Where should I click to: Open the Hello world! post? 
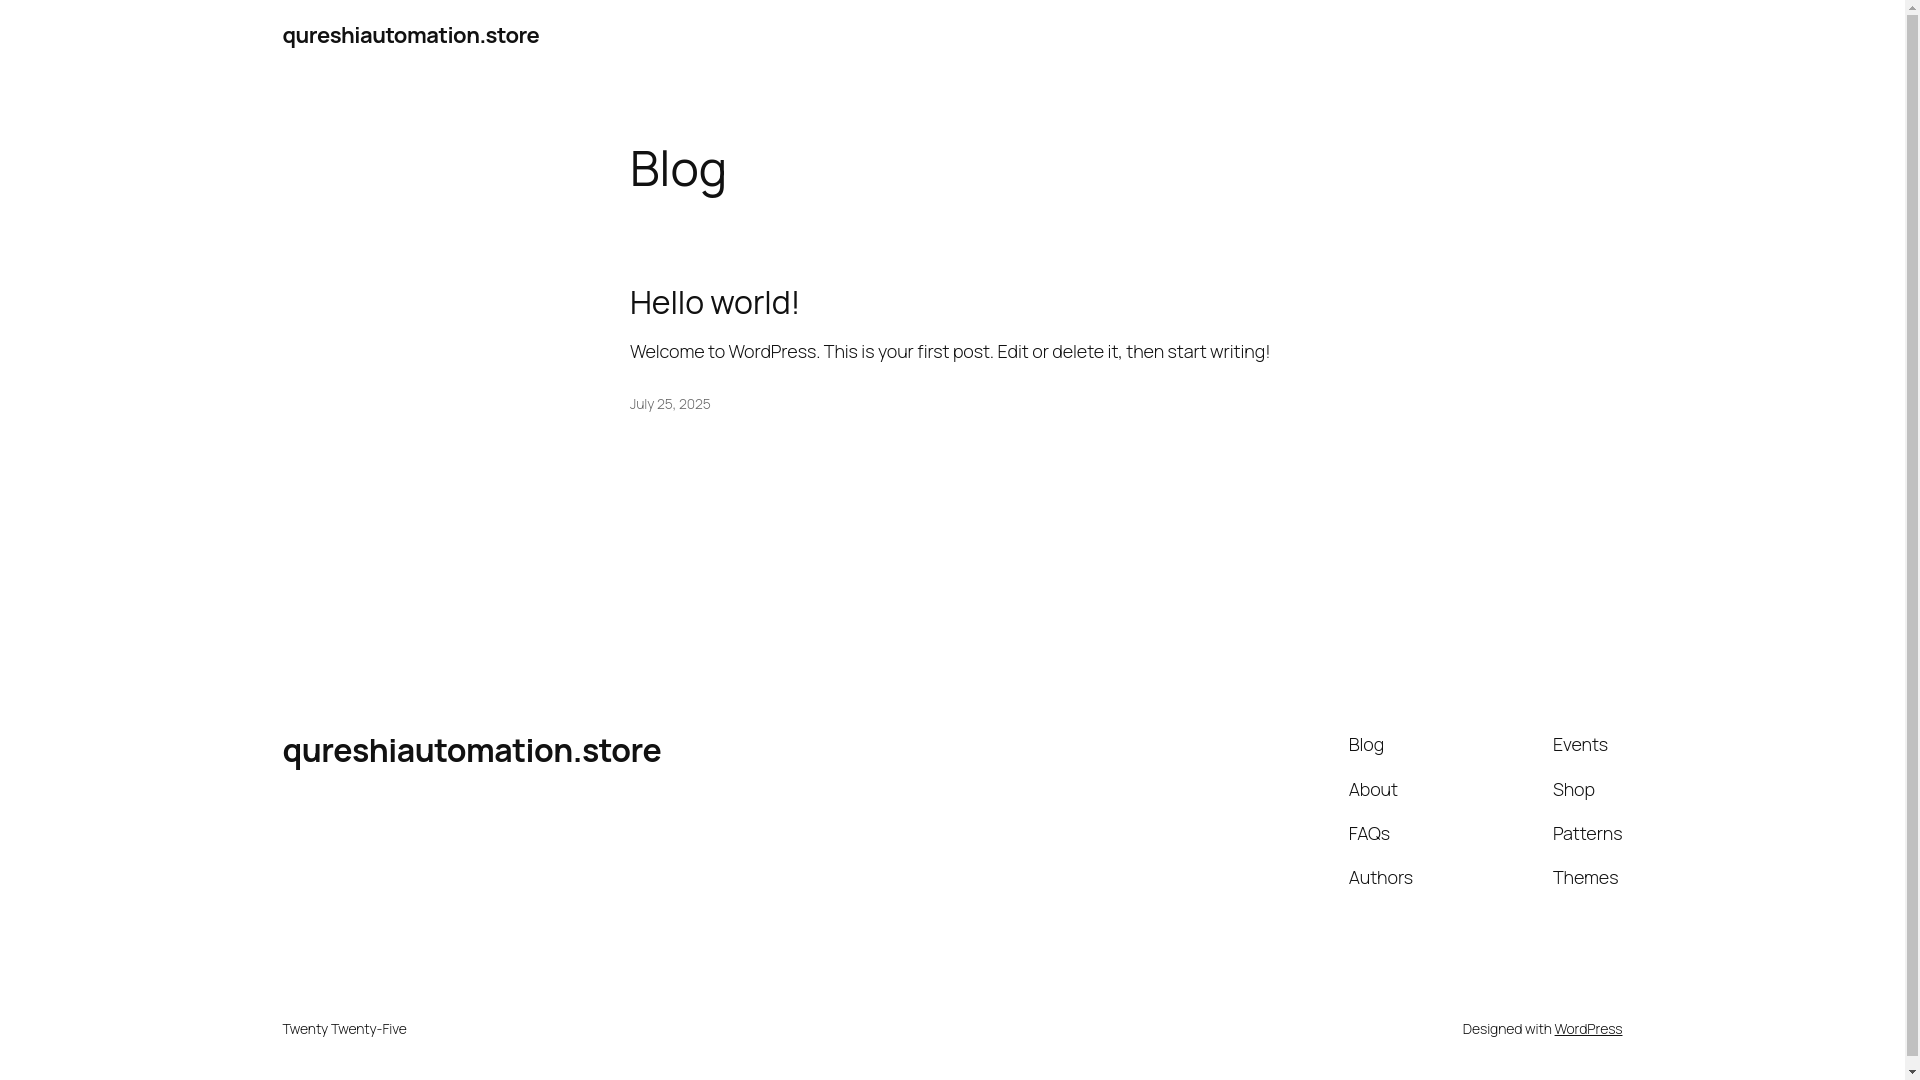pyautogui.click(x=714, y=302)
